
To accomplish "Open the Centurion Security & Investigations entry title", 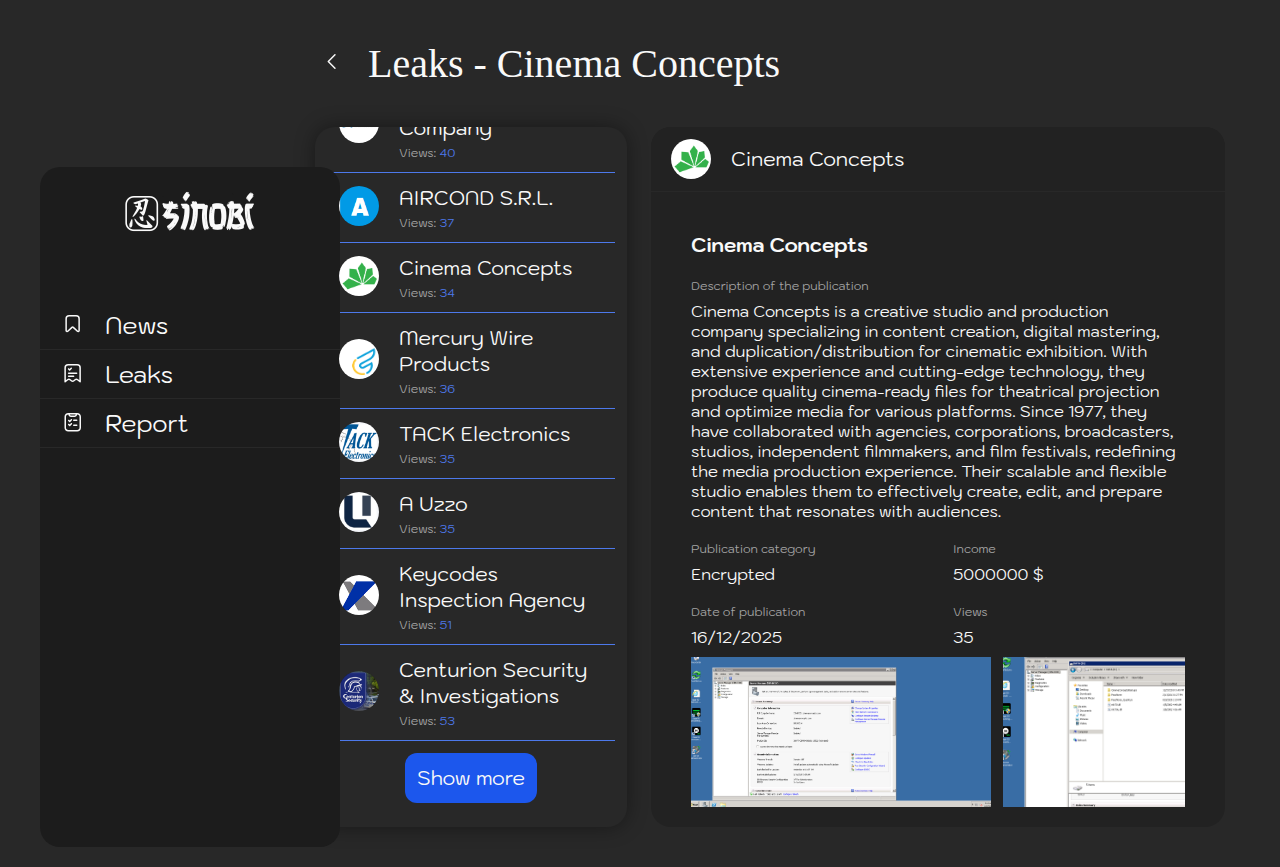I will coord(492,683).
